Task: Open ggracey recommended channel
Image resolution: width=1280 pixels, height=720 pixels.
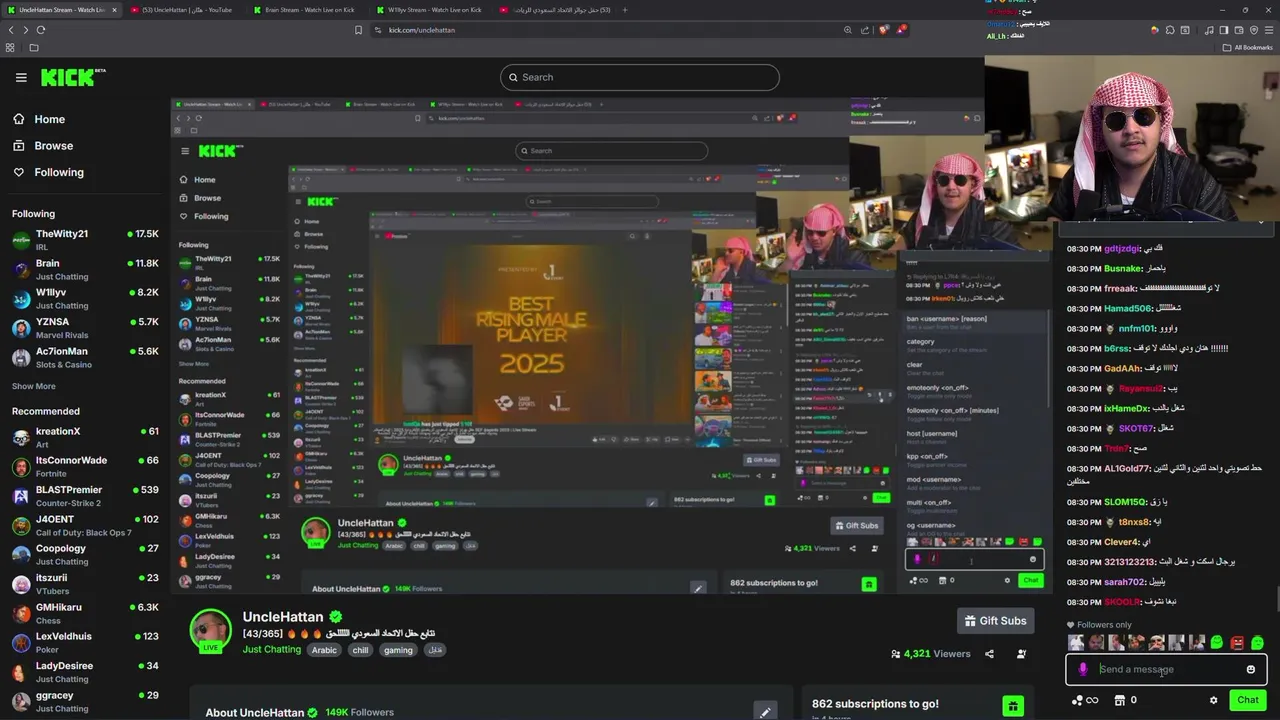Action: pyautogui.click(x=84, y=701)
